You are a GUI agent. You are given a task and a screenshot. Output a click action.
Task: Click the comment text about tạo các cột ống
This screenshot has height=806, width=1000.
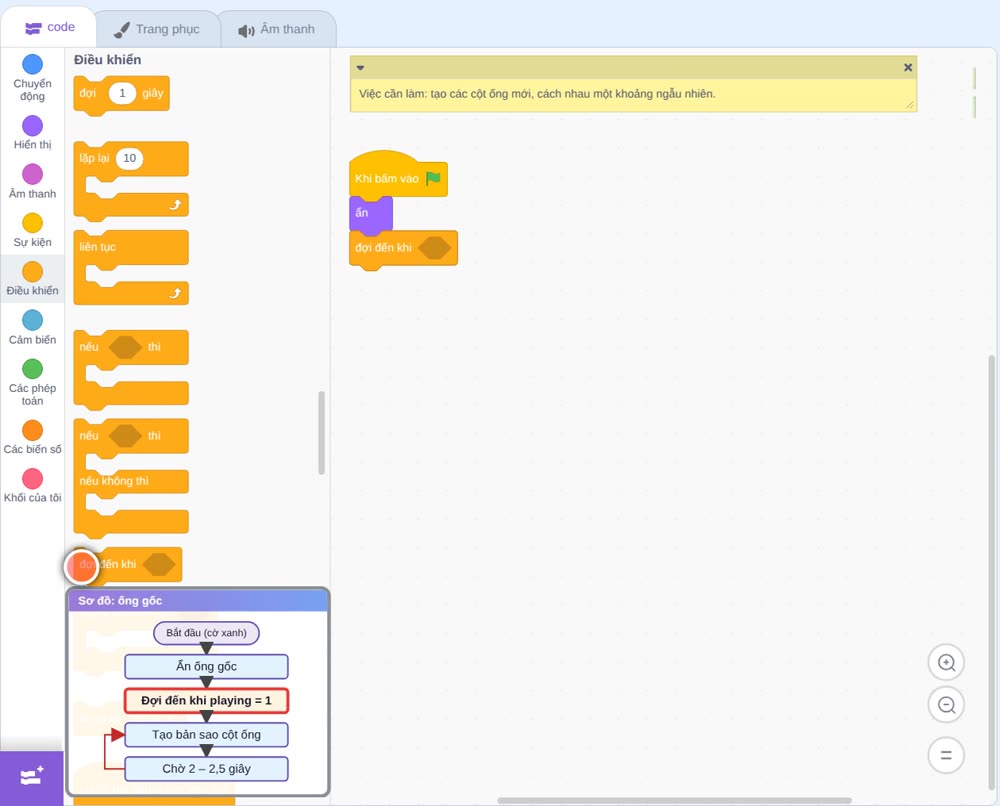point(537,94)
